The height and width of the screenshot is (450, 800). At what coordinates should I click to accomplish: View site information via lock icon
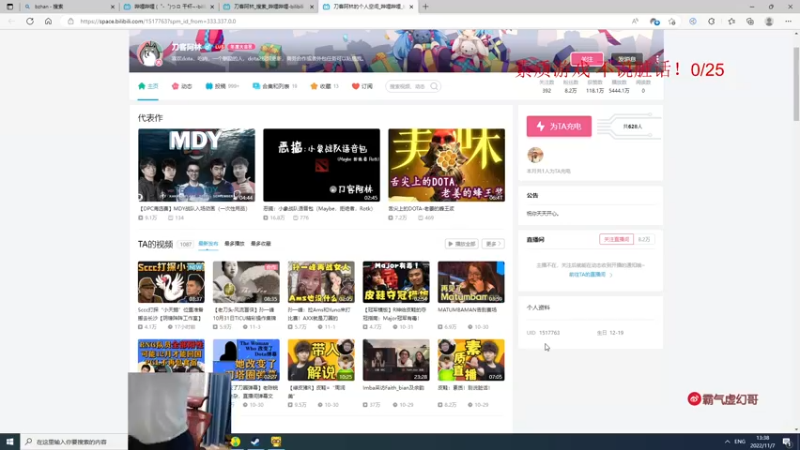[x=71, y=21]
